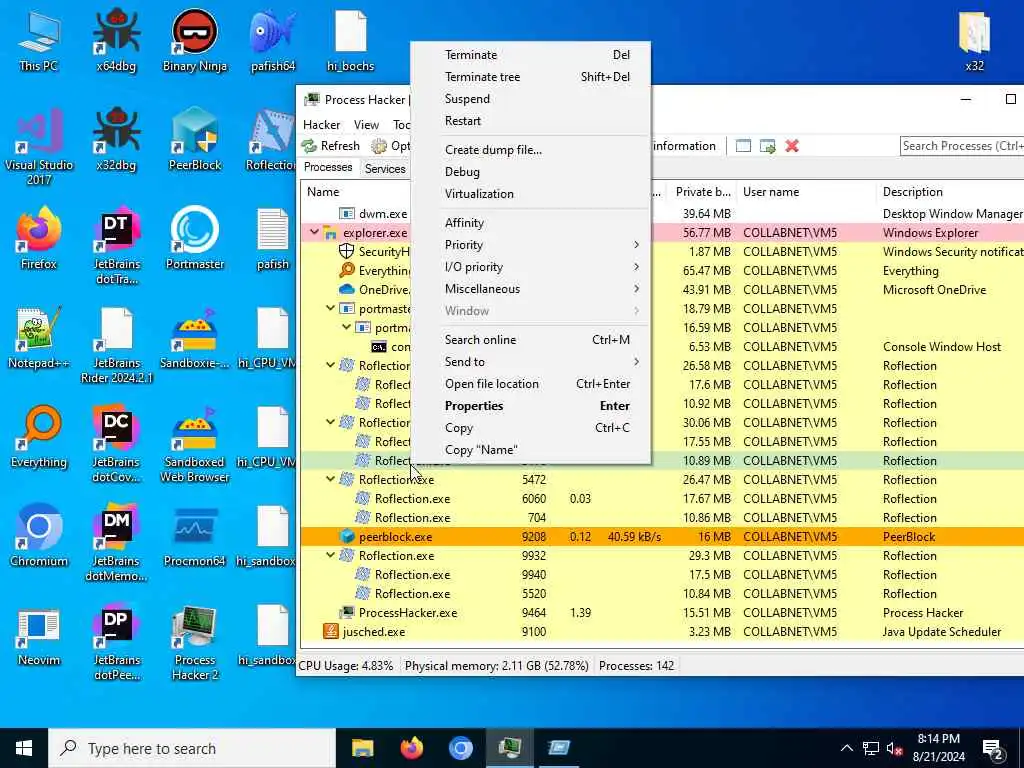Select the hi_bochs file icon
The width and height of the screenshot is (1024, 768).
point(351,38)
